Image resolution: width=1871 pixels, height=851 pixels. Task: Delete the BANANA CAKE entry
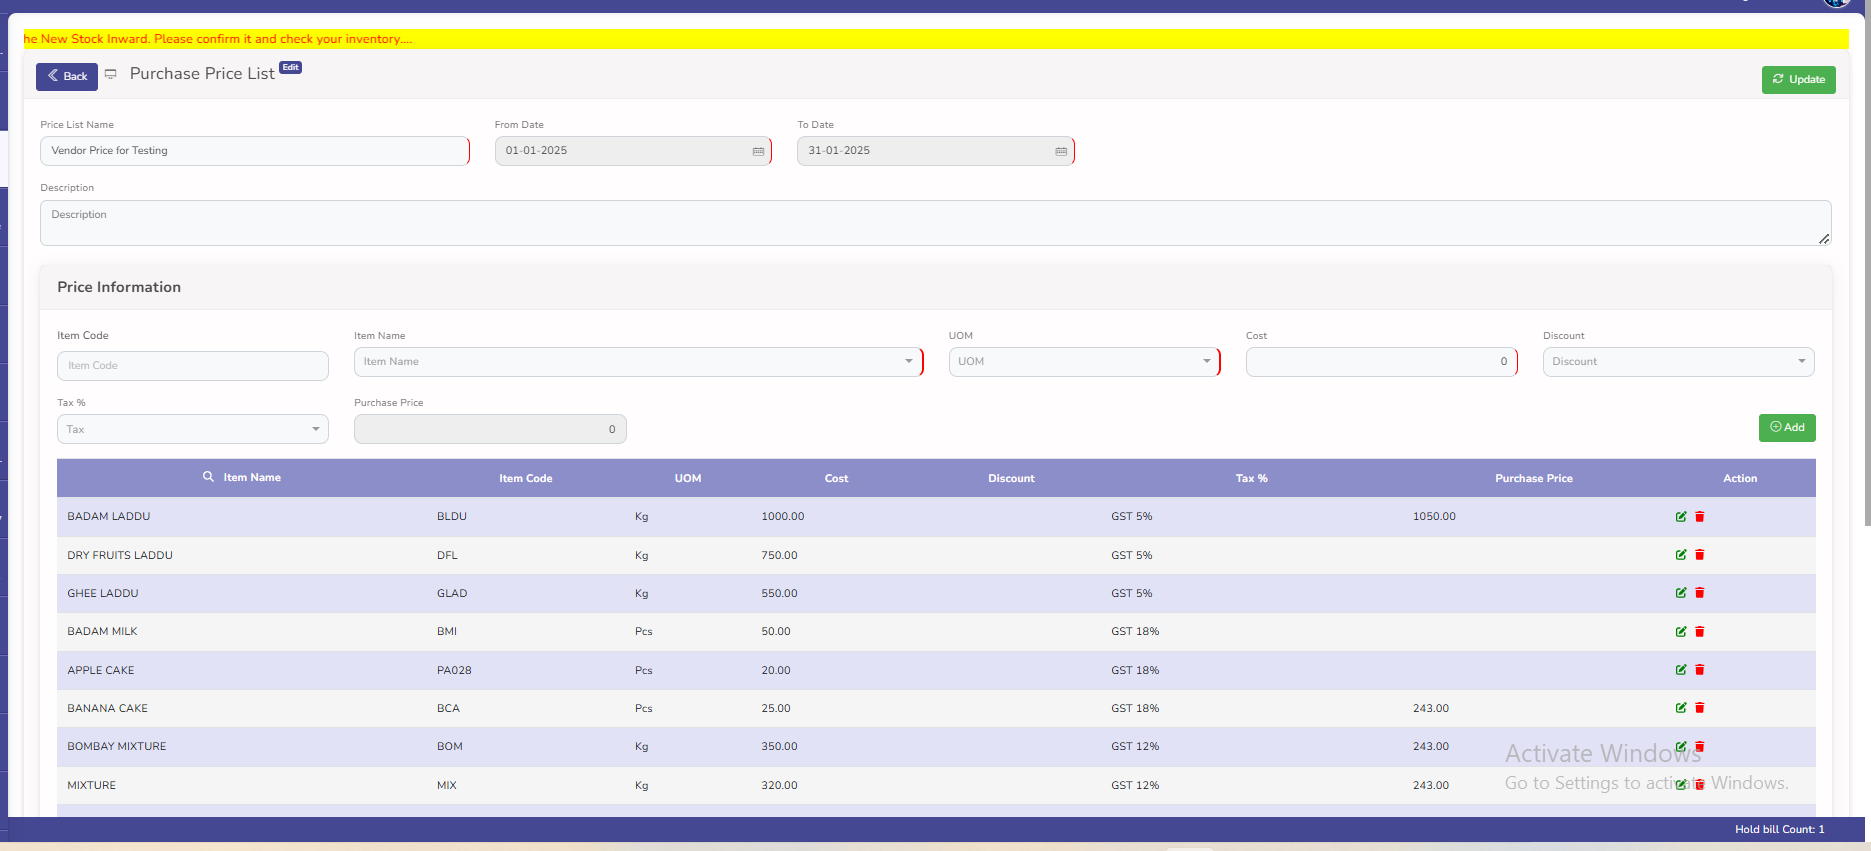click(x=1699, y=708)
